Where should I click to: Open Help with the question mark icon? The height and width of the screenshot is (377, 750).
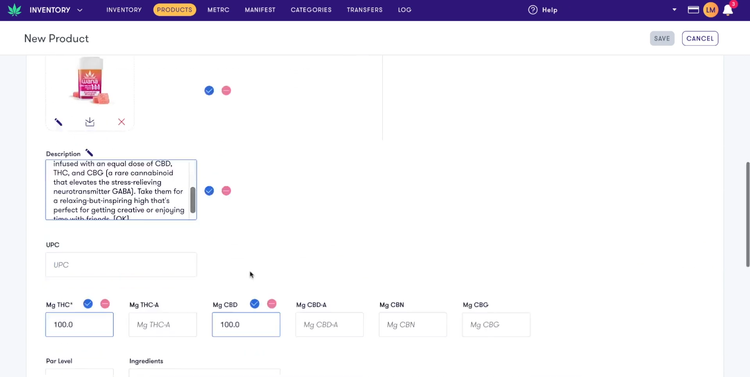click(x=533, y=10)
